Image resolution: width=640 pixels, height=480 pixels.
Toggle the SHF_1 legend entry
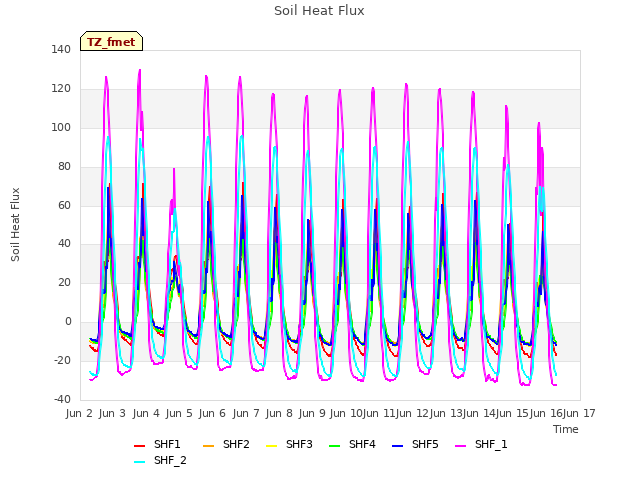point(481,444)
